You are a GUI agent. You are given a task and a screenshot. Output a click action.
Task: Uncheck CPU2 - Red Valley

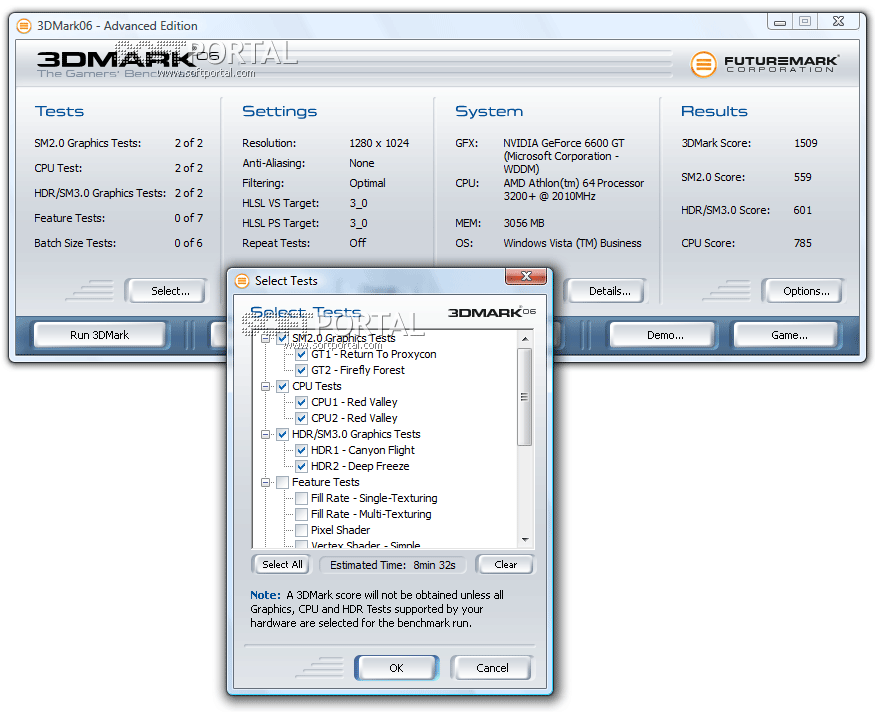tap(301, 418)
